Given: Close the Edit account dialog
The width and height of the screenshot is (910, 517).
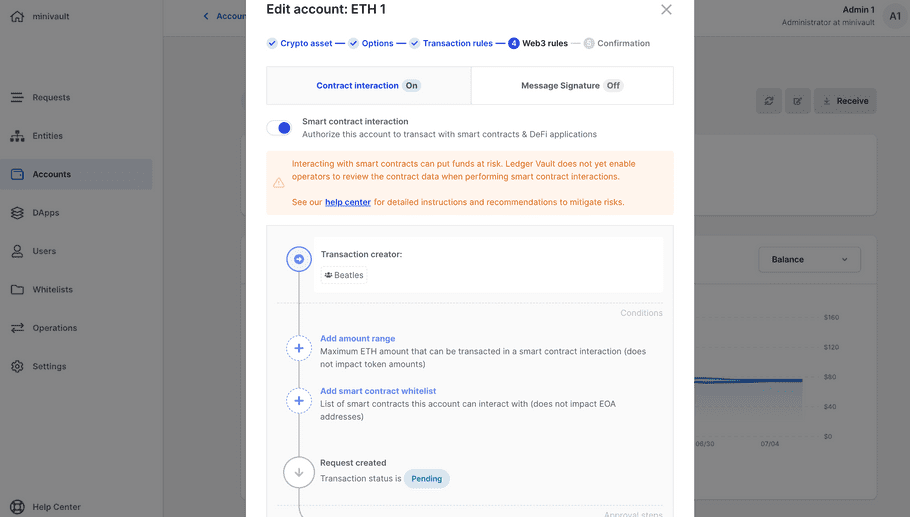Looking at the screenshot, I should (x=666, y=10).
